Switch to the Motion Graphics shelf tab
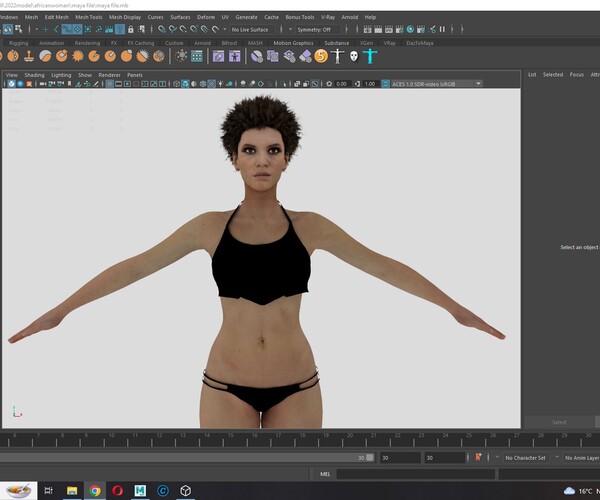This screenshot has width=600, height=500. (x=293, y=43)
